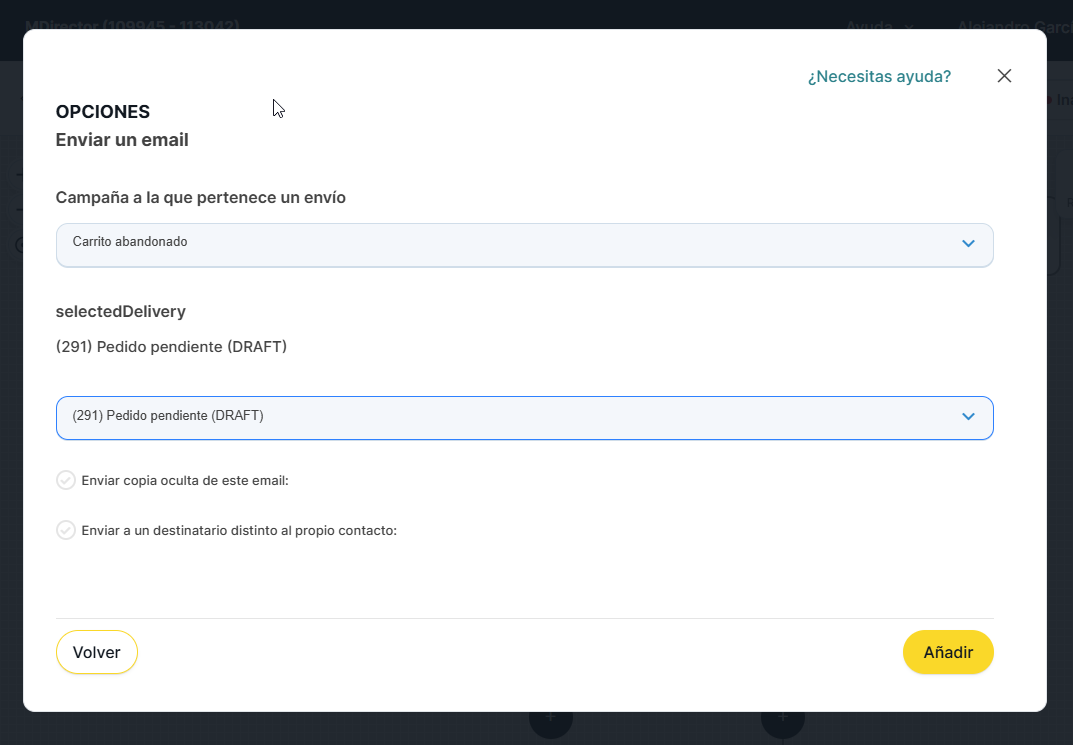The height and width of the screenshot is (745, 1073).
Task: Open the Alejandro user account menu
Action: (1010, 25)
